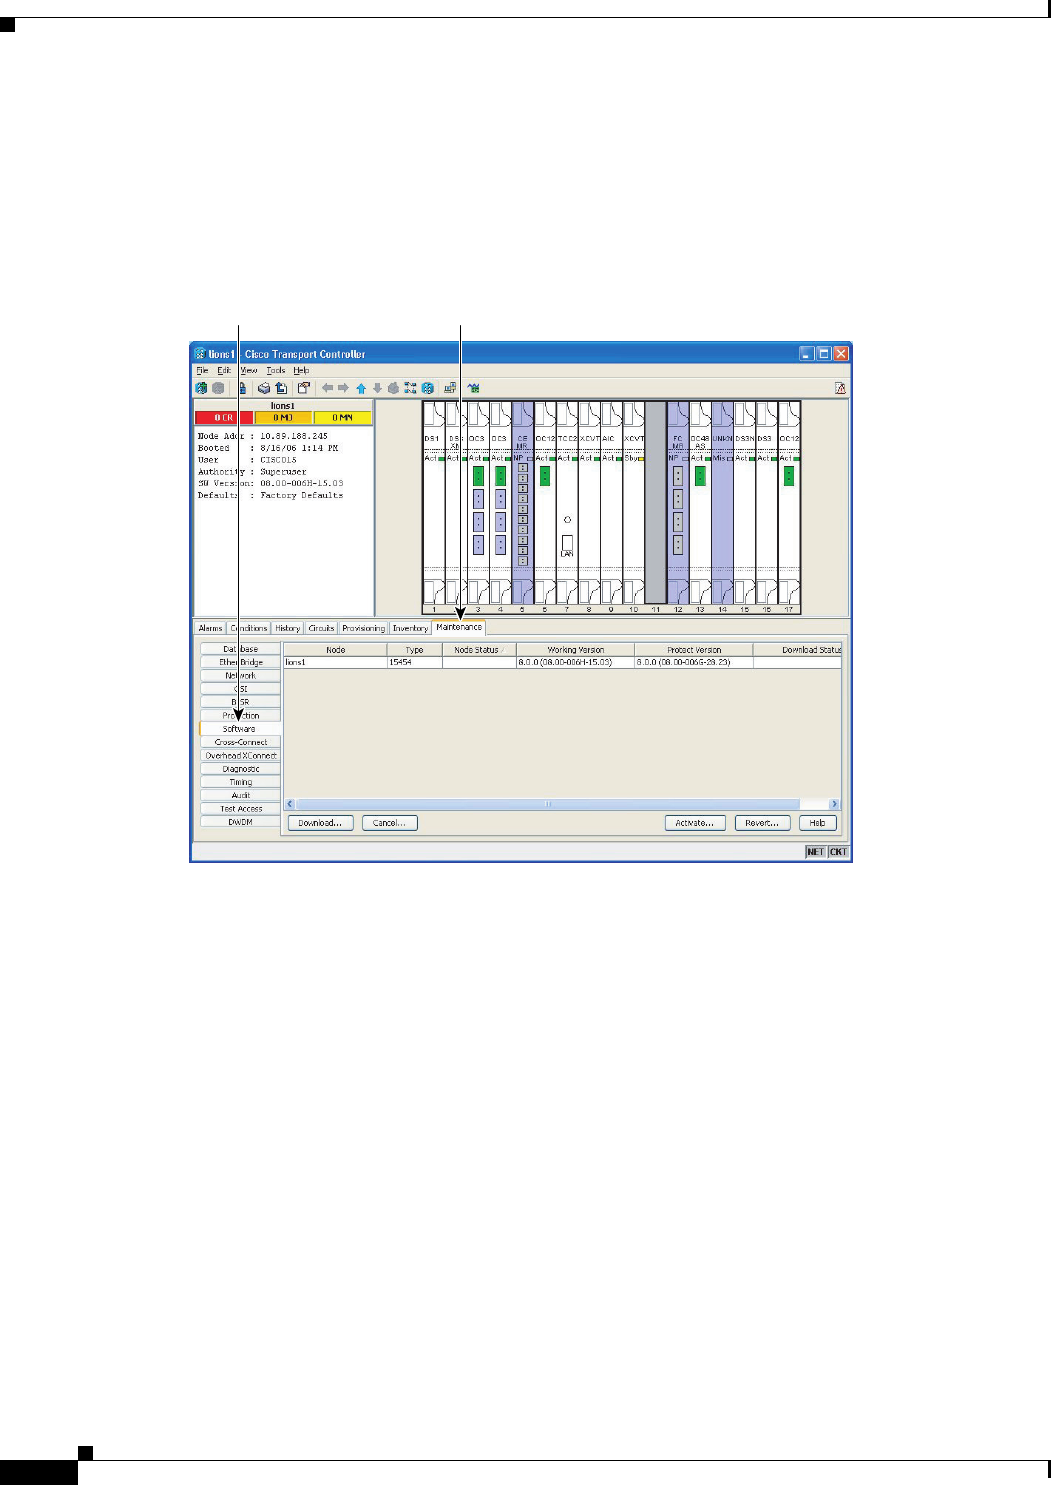
Task: Select the Maintenance tab
Action: click(x=459, y=627)
